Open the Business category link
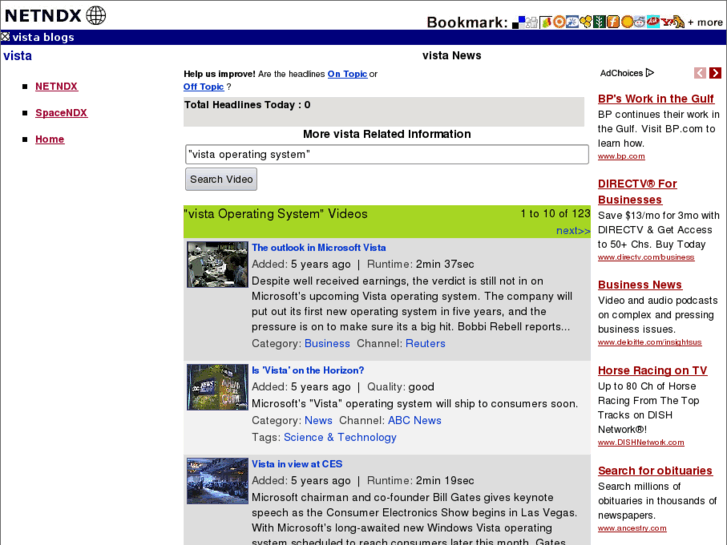Screen dimensions: 727x545 (327, 343)
